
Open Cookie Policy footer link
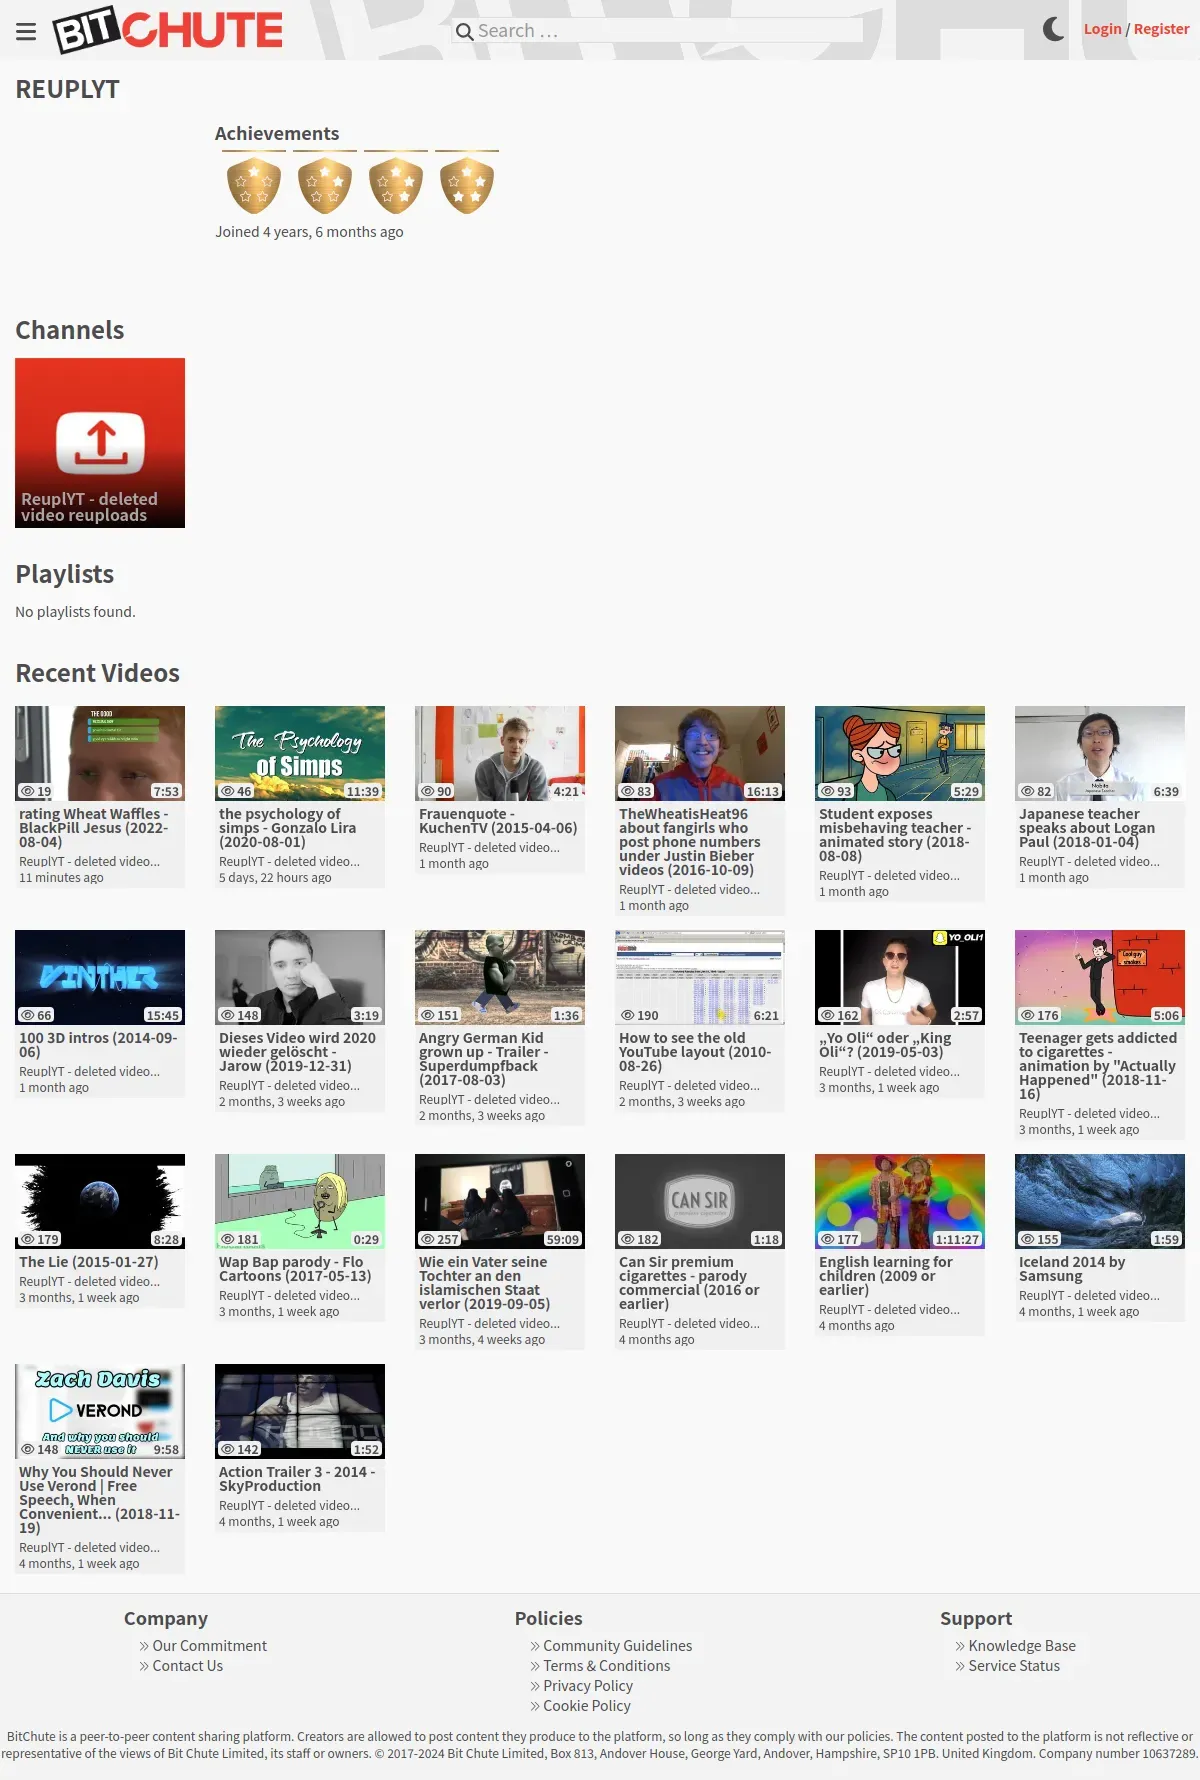click(x=587, y=1706)
